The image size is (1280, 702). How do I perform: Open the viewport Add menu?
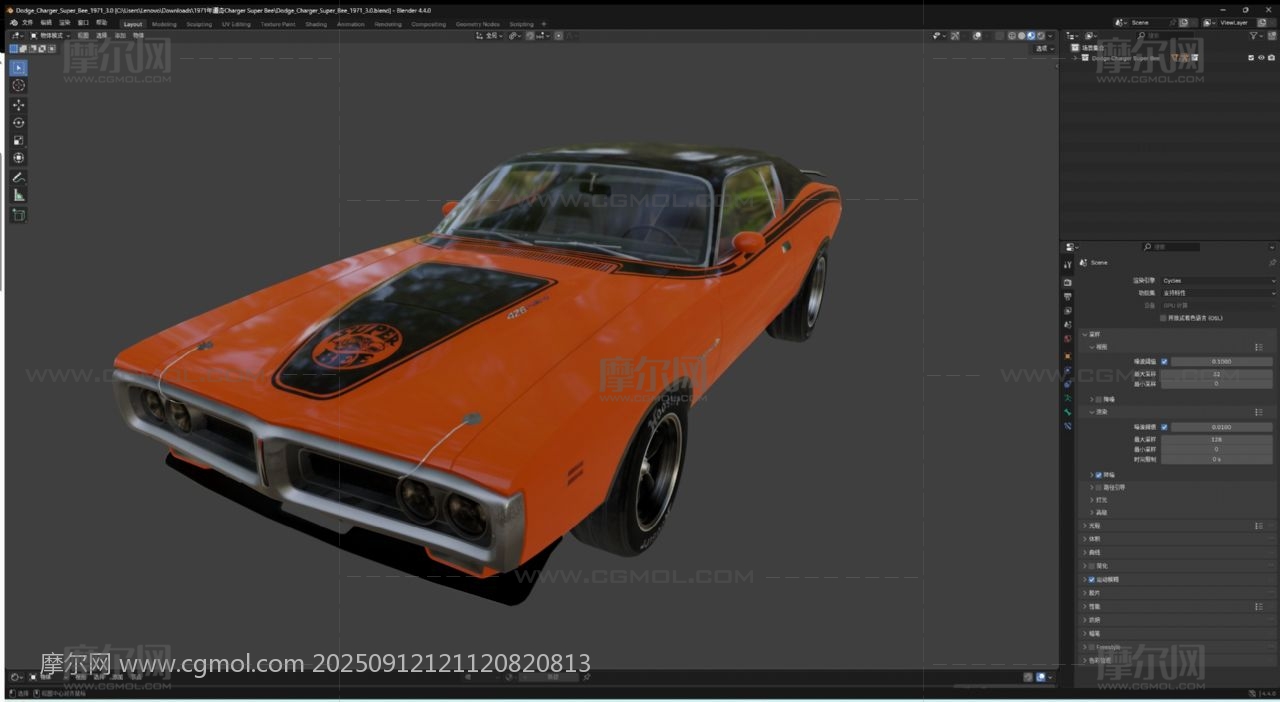[120, 35]
